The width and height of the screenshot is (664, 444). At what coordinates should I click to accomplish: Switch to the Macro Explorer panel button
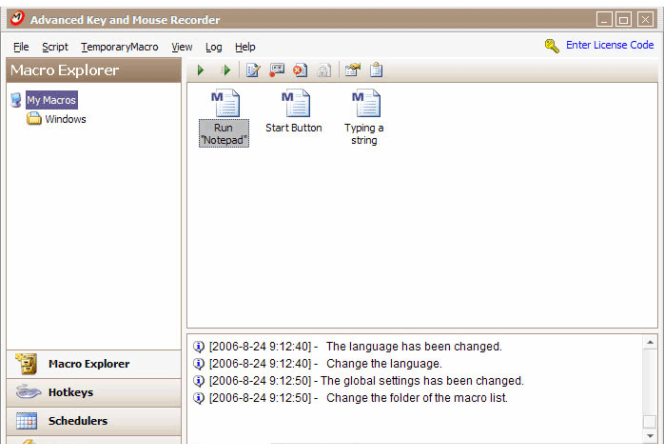click(x=94, y=364)
